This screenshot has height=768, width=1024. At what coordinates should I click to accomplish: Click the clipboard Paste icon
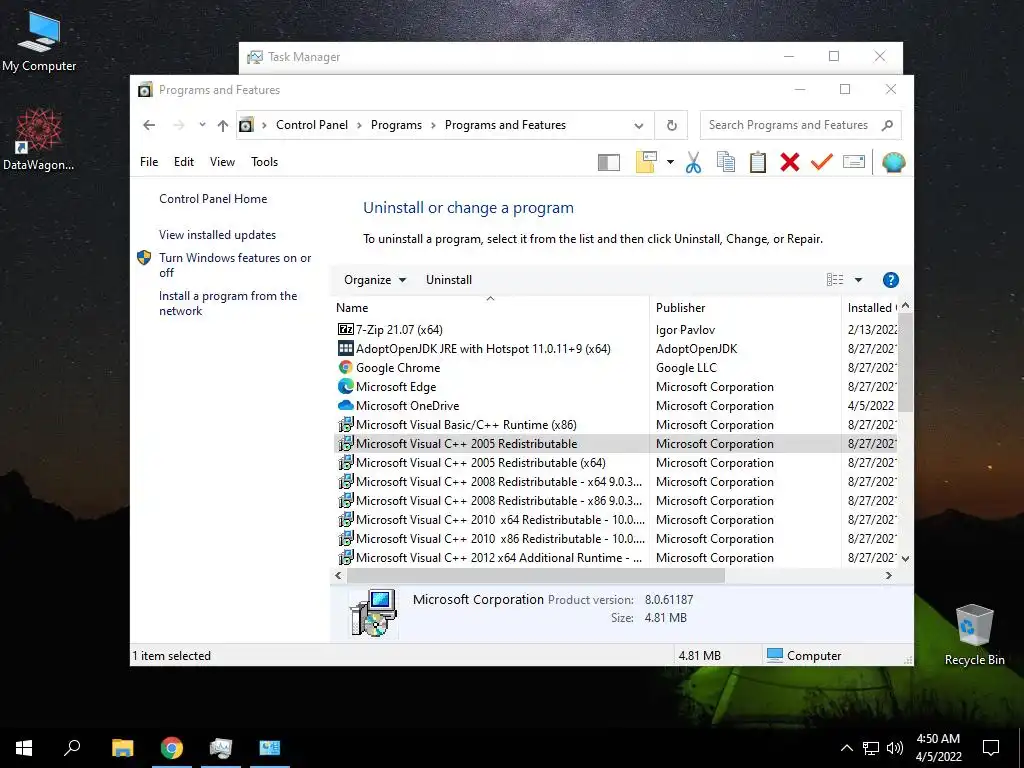pos(758,162)
